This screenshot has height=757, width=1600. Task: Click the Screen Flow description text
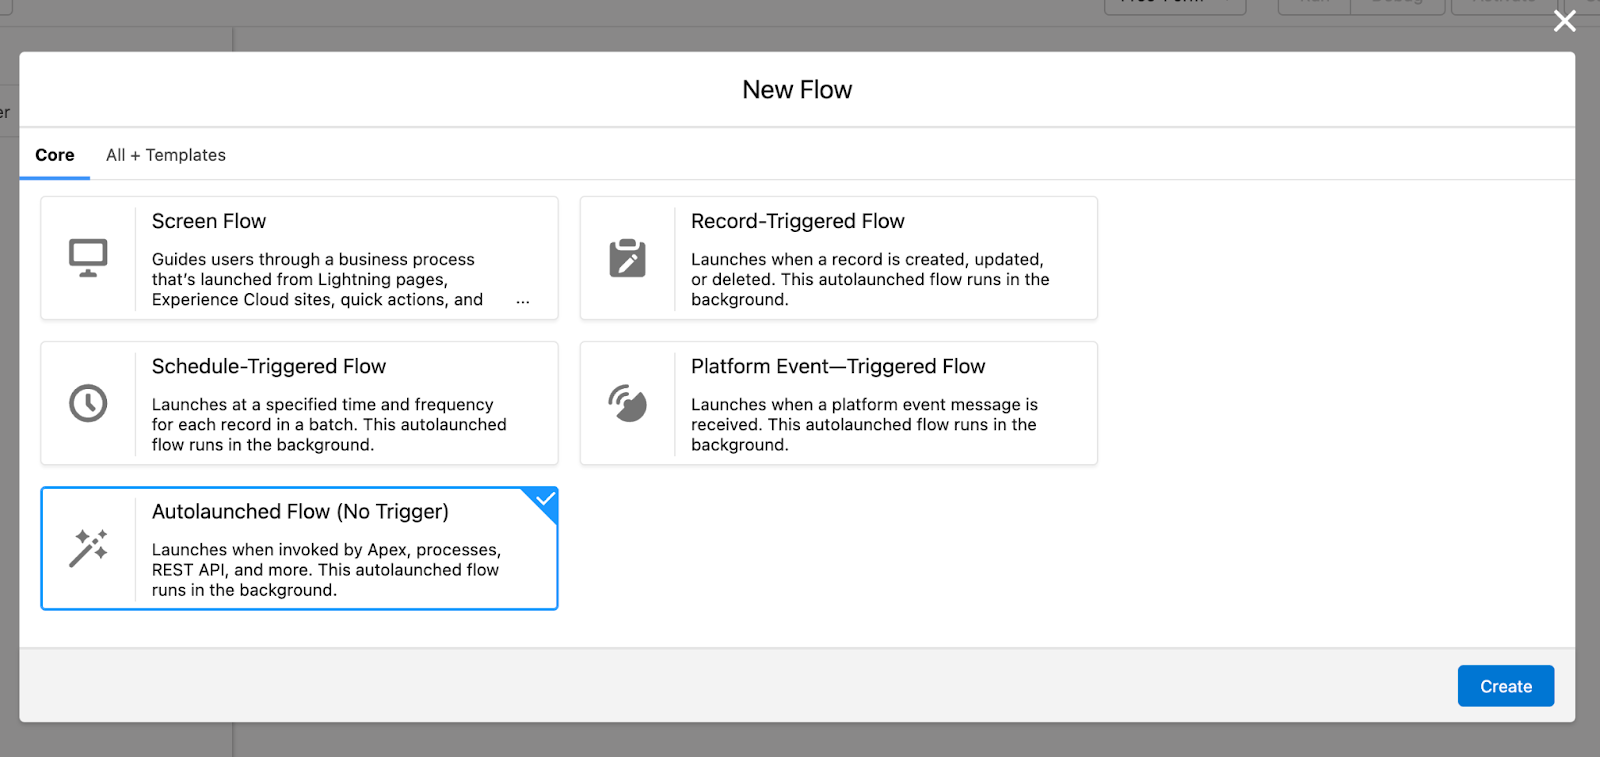318,279
